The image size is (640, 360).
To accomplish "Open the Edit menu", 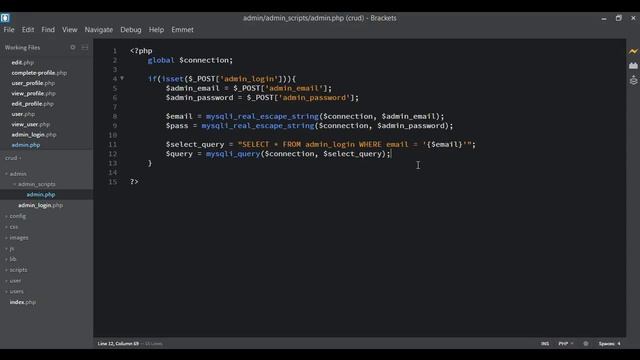I will pyautogui.click(x=28, y=30).
